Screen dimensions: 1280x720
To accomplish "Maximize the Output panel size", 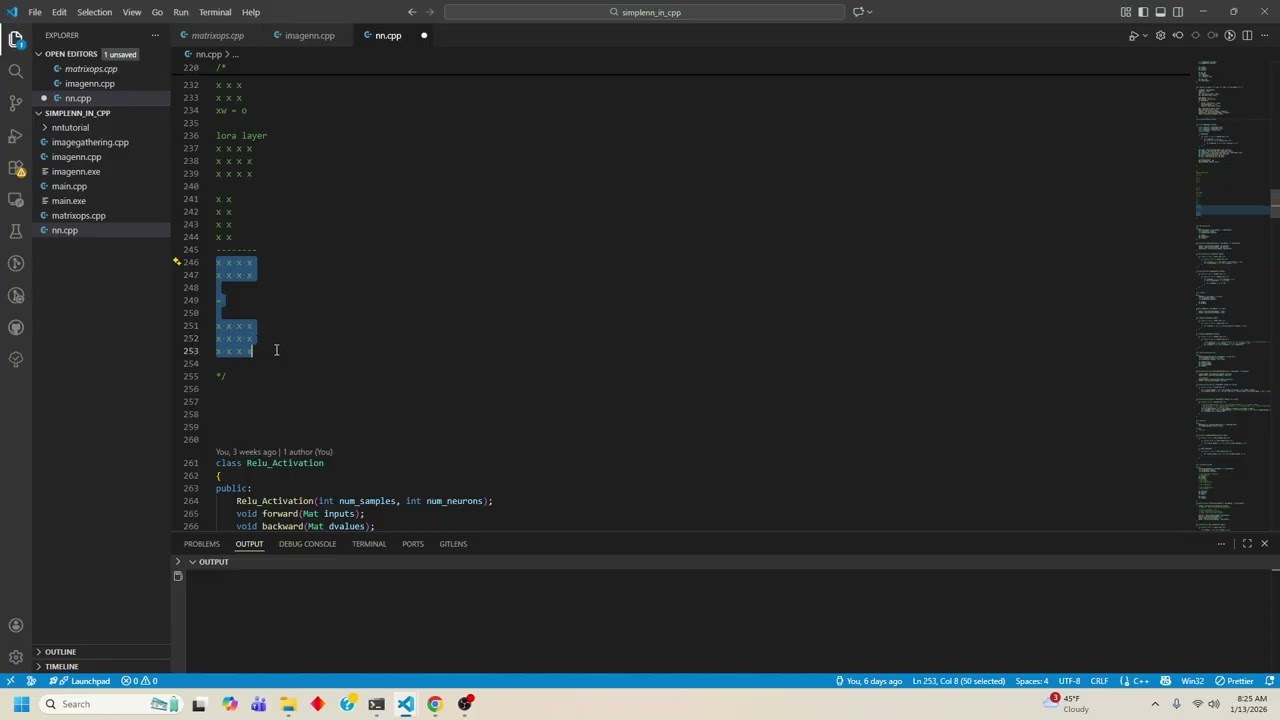I will click(1247, 544).
